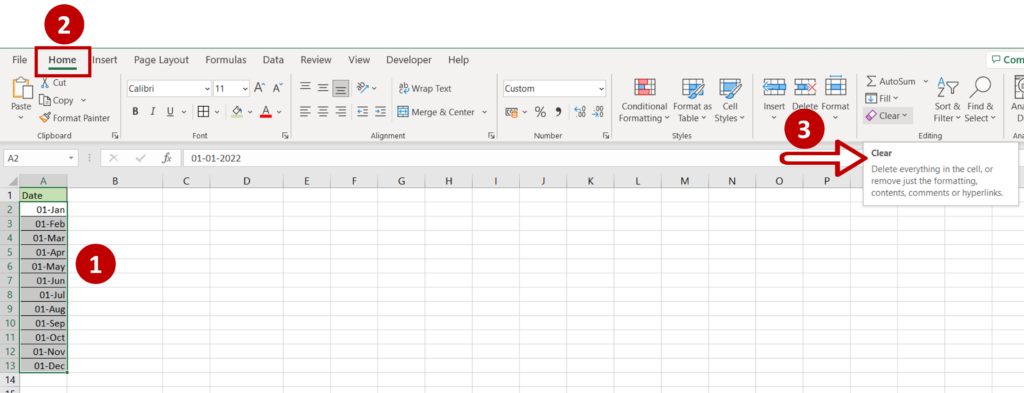Click the Cut scissors icon
The image size is (1024, 393).
[45, 83]
